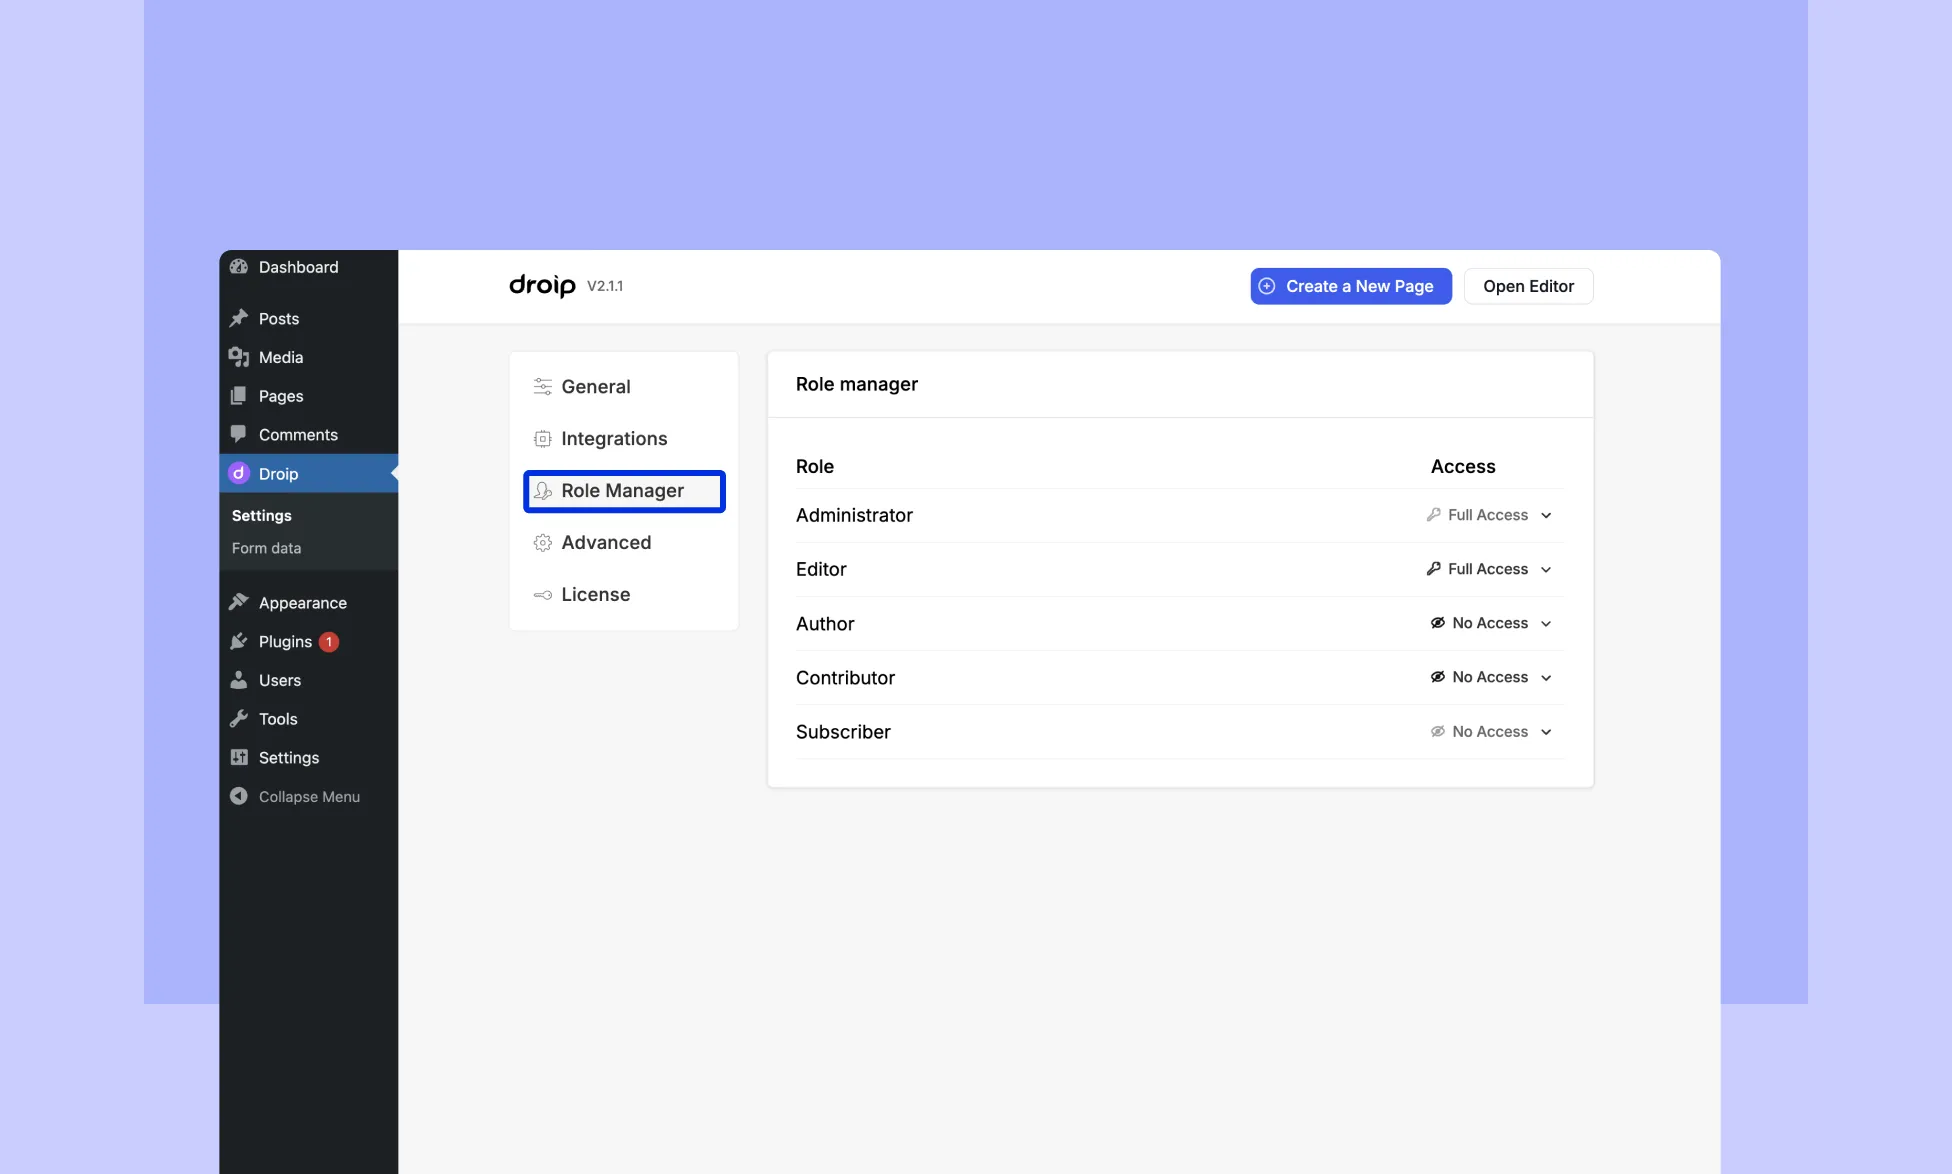Open the License tab
Viewport: 1952px width, 1174px height.
[624, 594]
